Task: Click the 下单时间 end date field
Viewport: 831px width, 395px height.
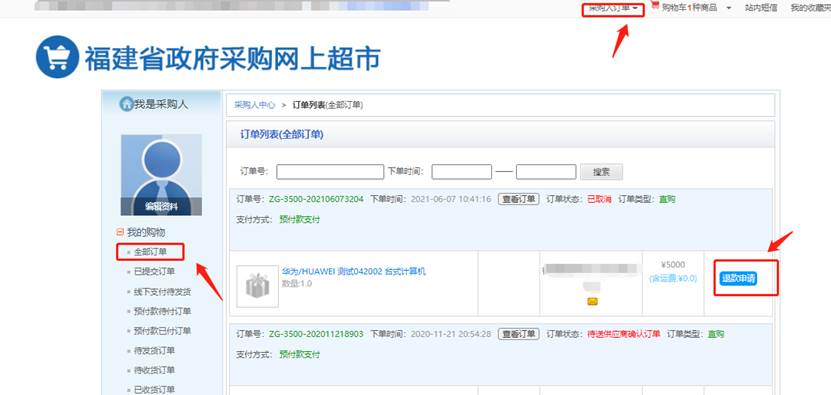Action: coord(546,172)
